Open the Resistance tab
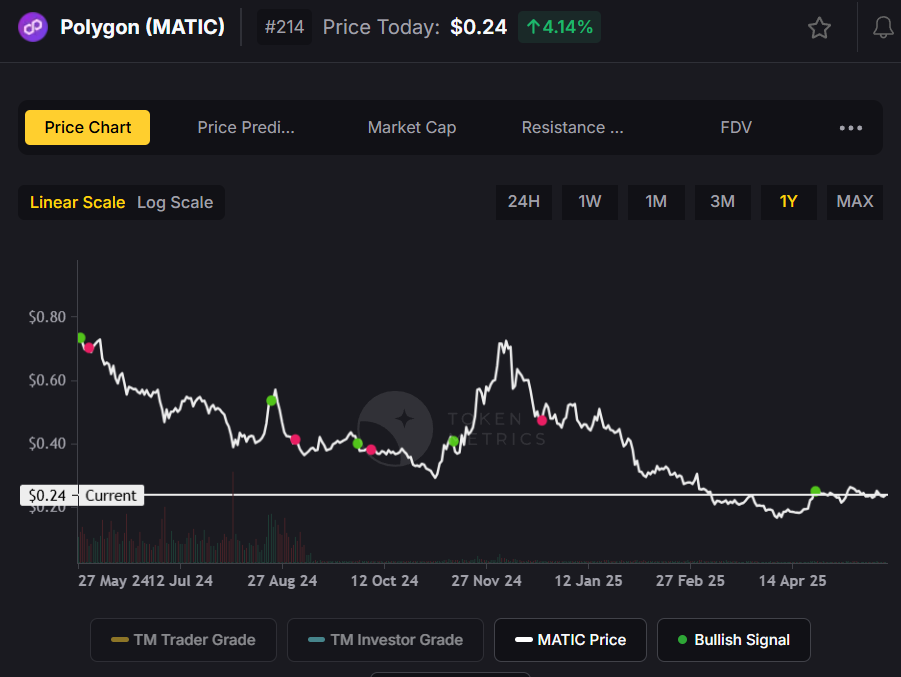Screen dimensions: 901x677 click(x=572, y=128)
